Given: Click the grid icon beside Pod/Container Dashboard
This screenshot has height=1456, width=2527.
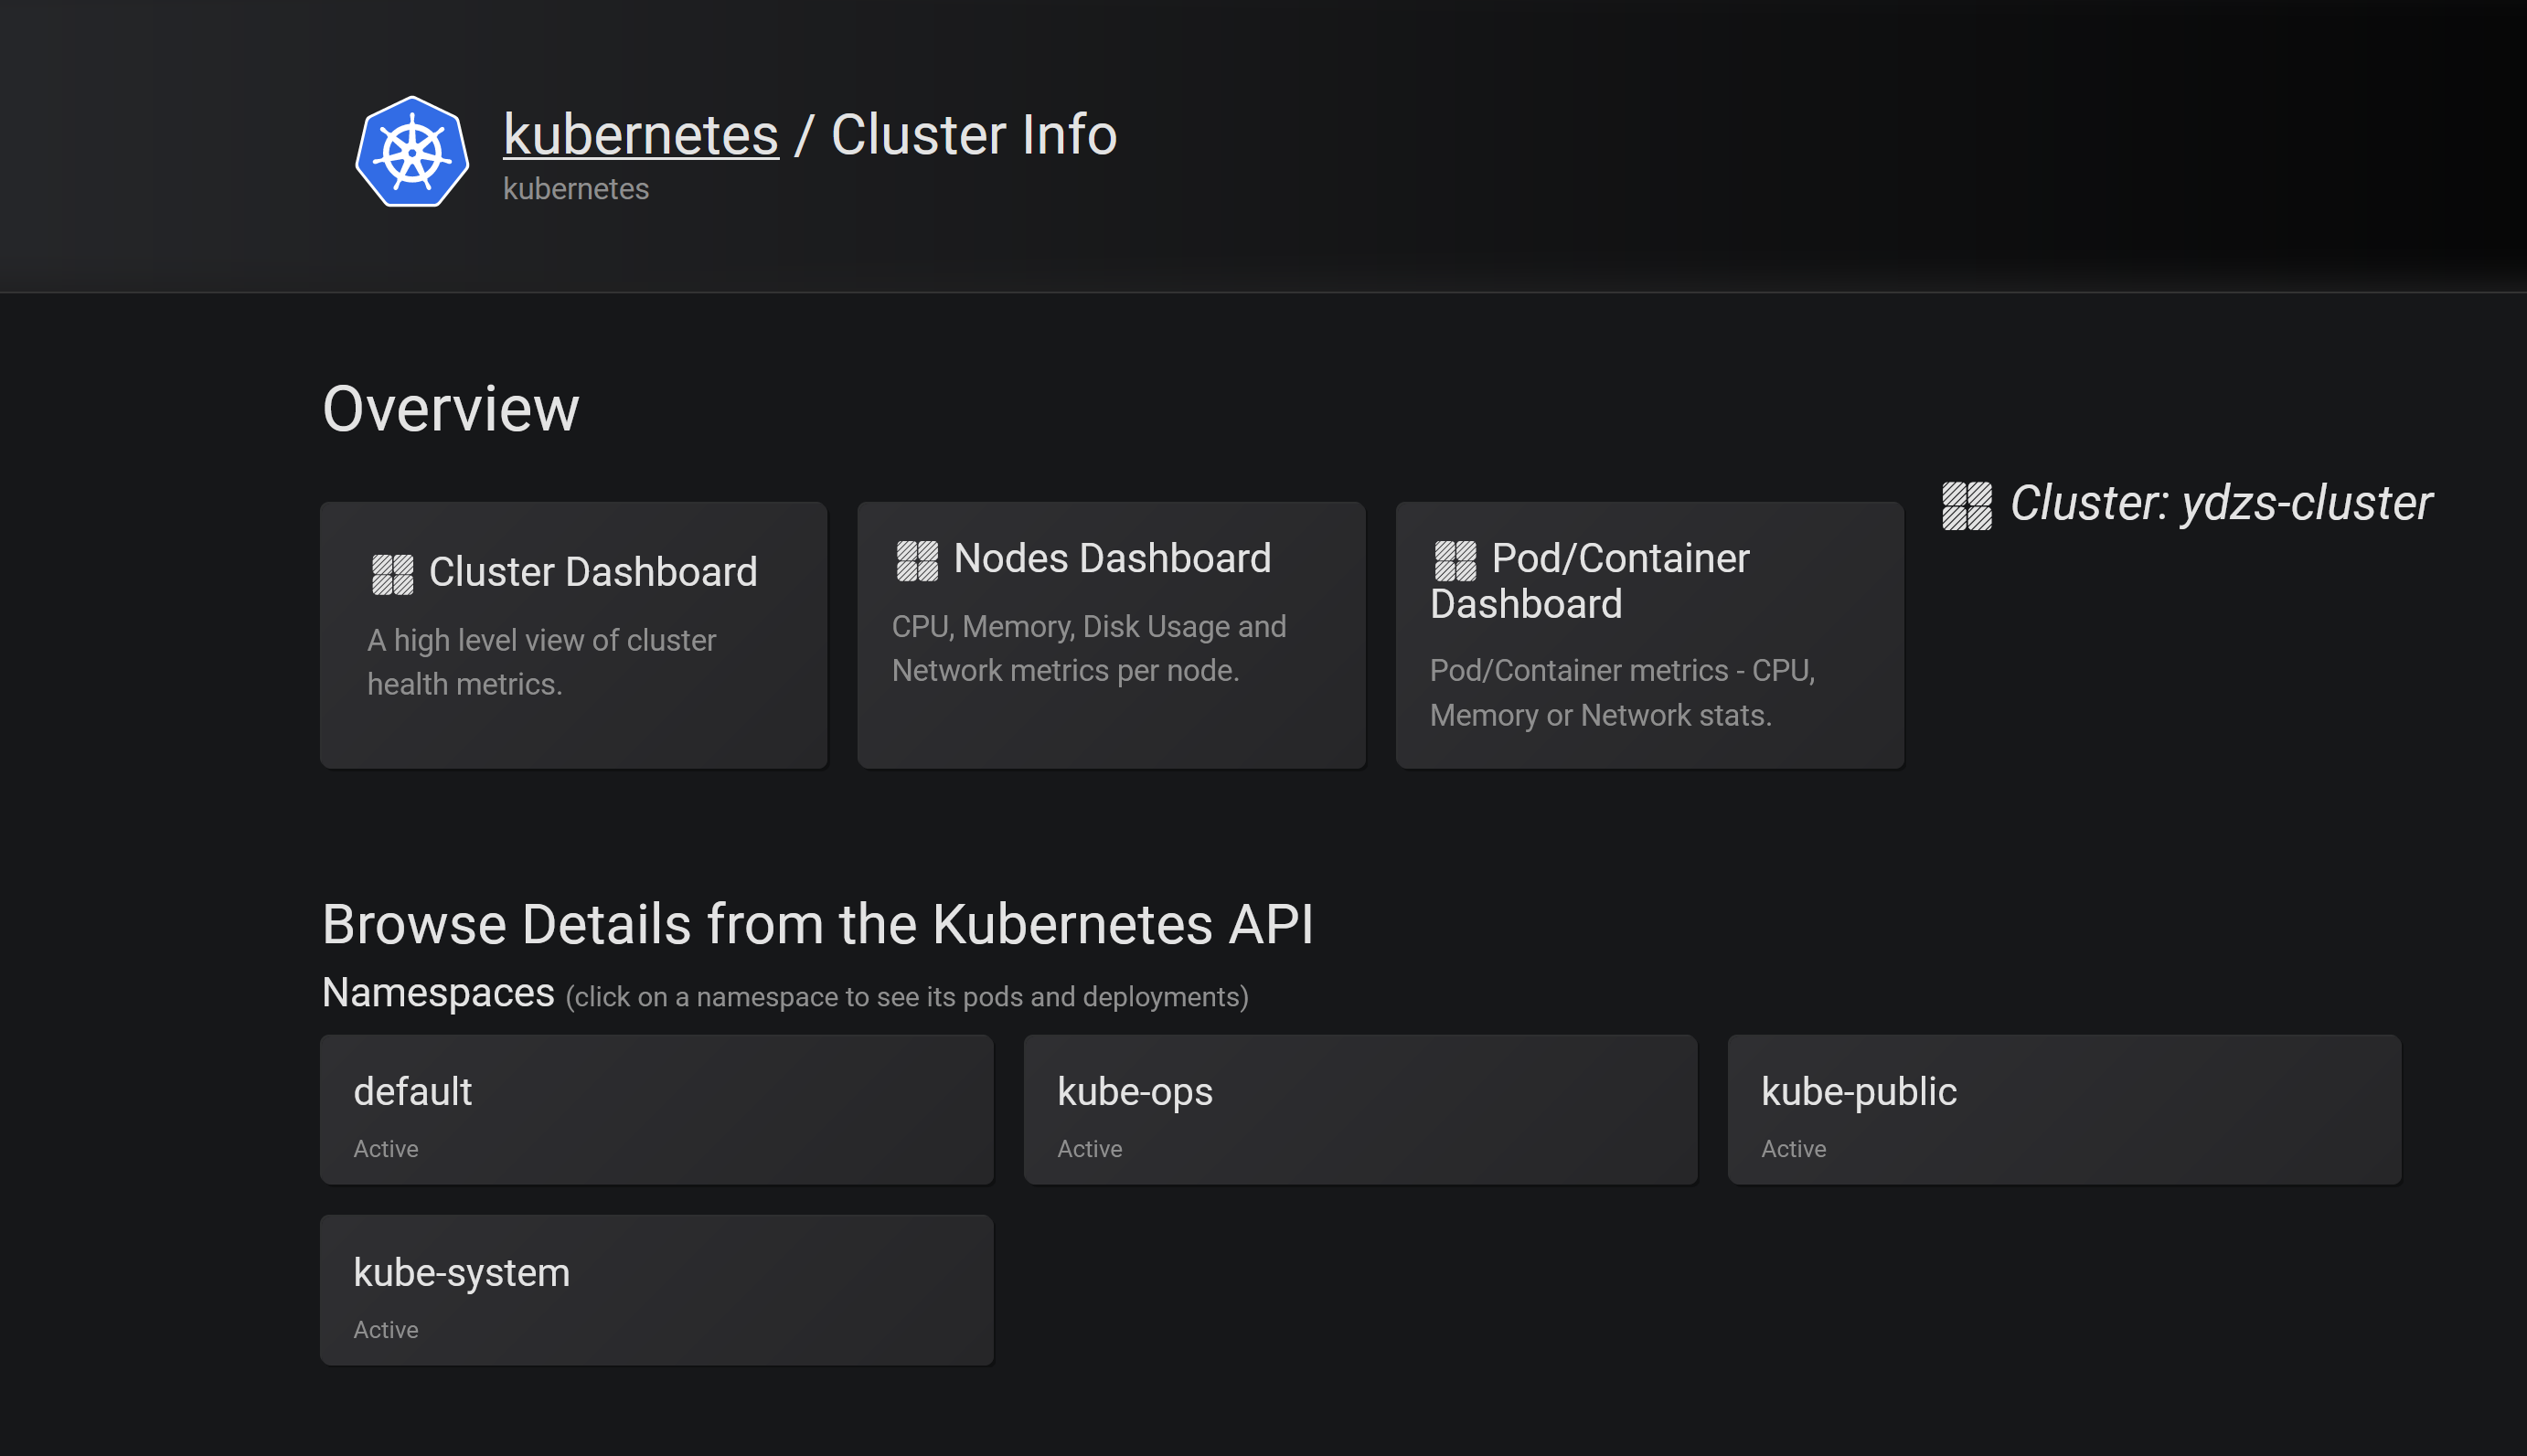Looking at the screenshot, I should click(x=1455, y=561).
